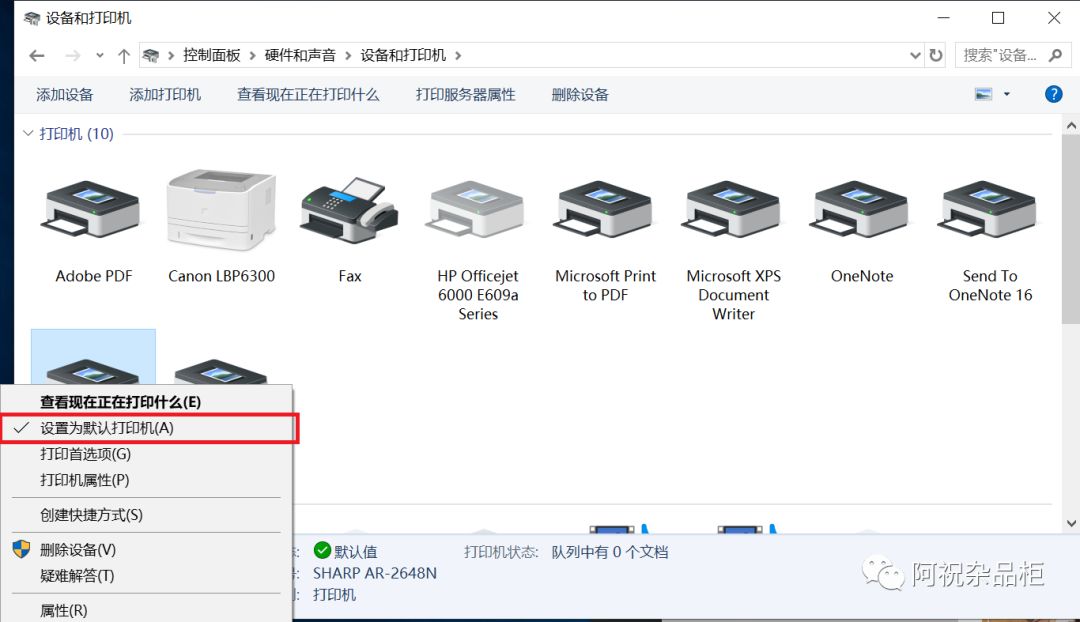Click the SHARP AR-2648N model text

coord(375,573)
